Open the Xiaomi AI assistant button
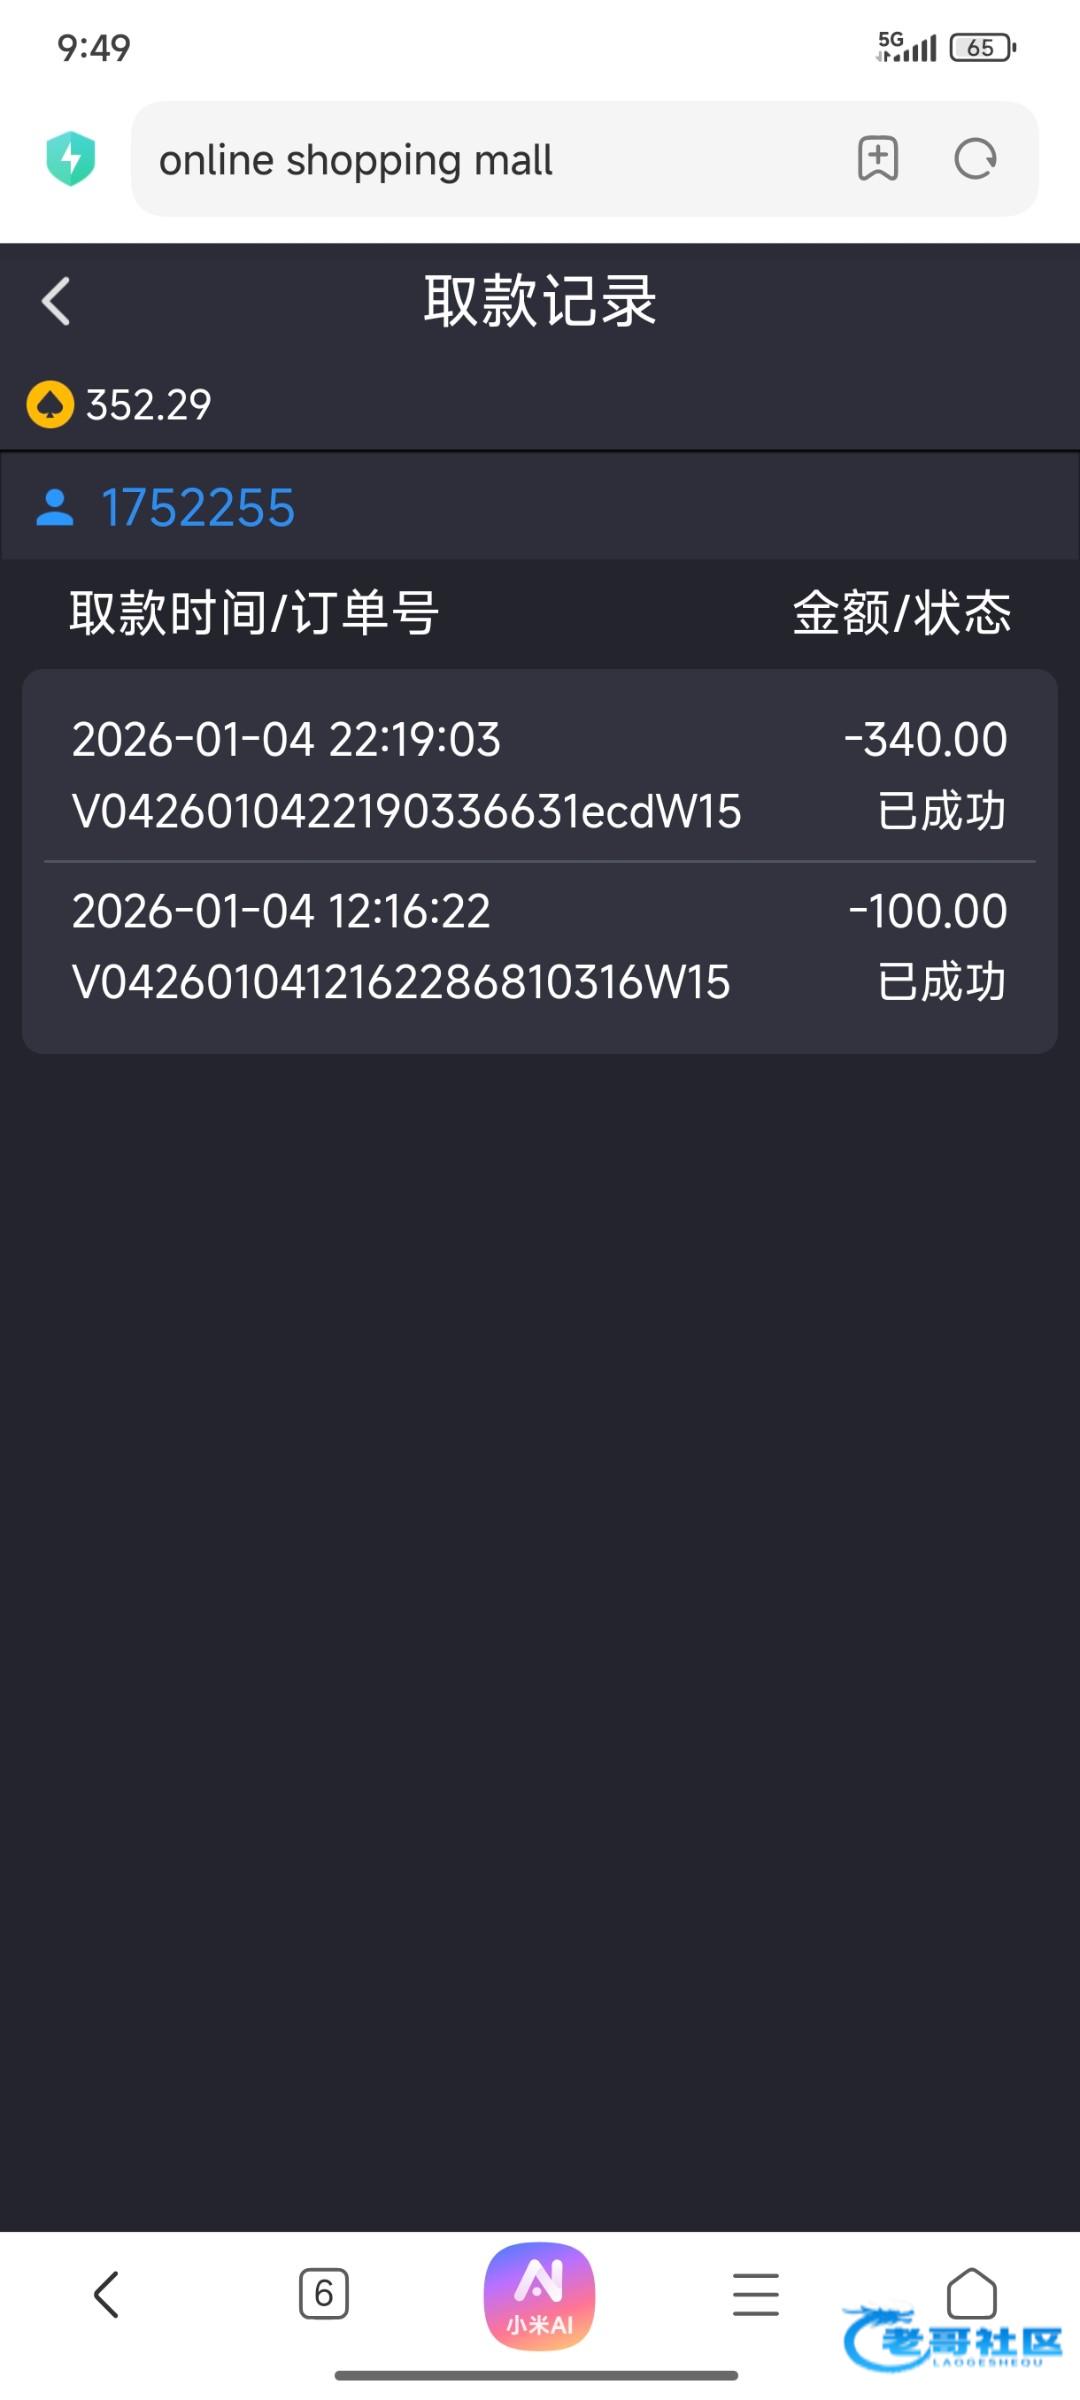This screenshot has height=2400, width=1080. tap(539, 2296)
